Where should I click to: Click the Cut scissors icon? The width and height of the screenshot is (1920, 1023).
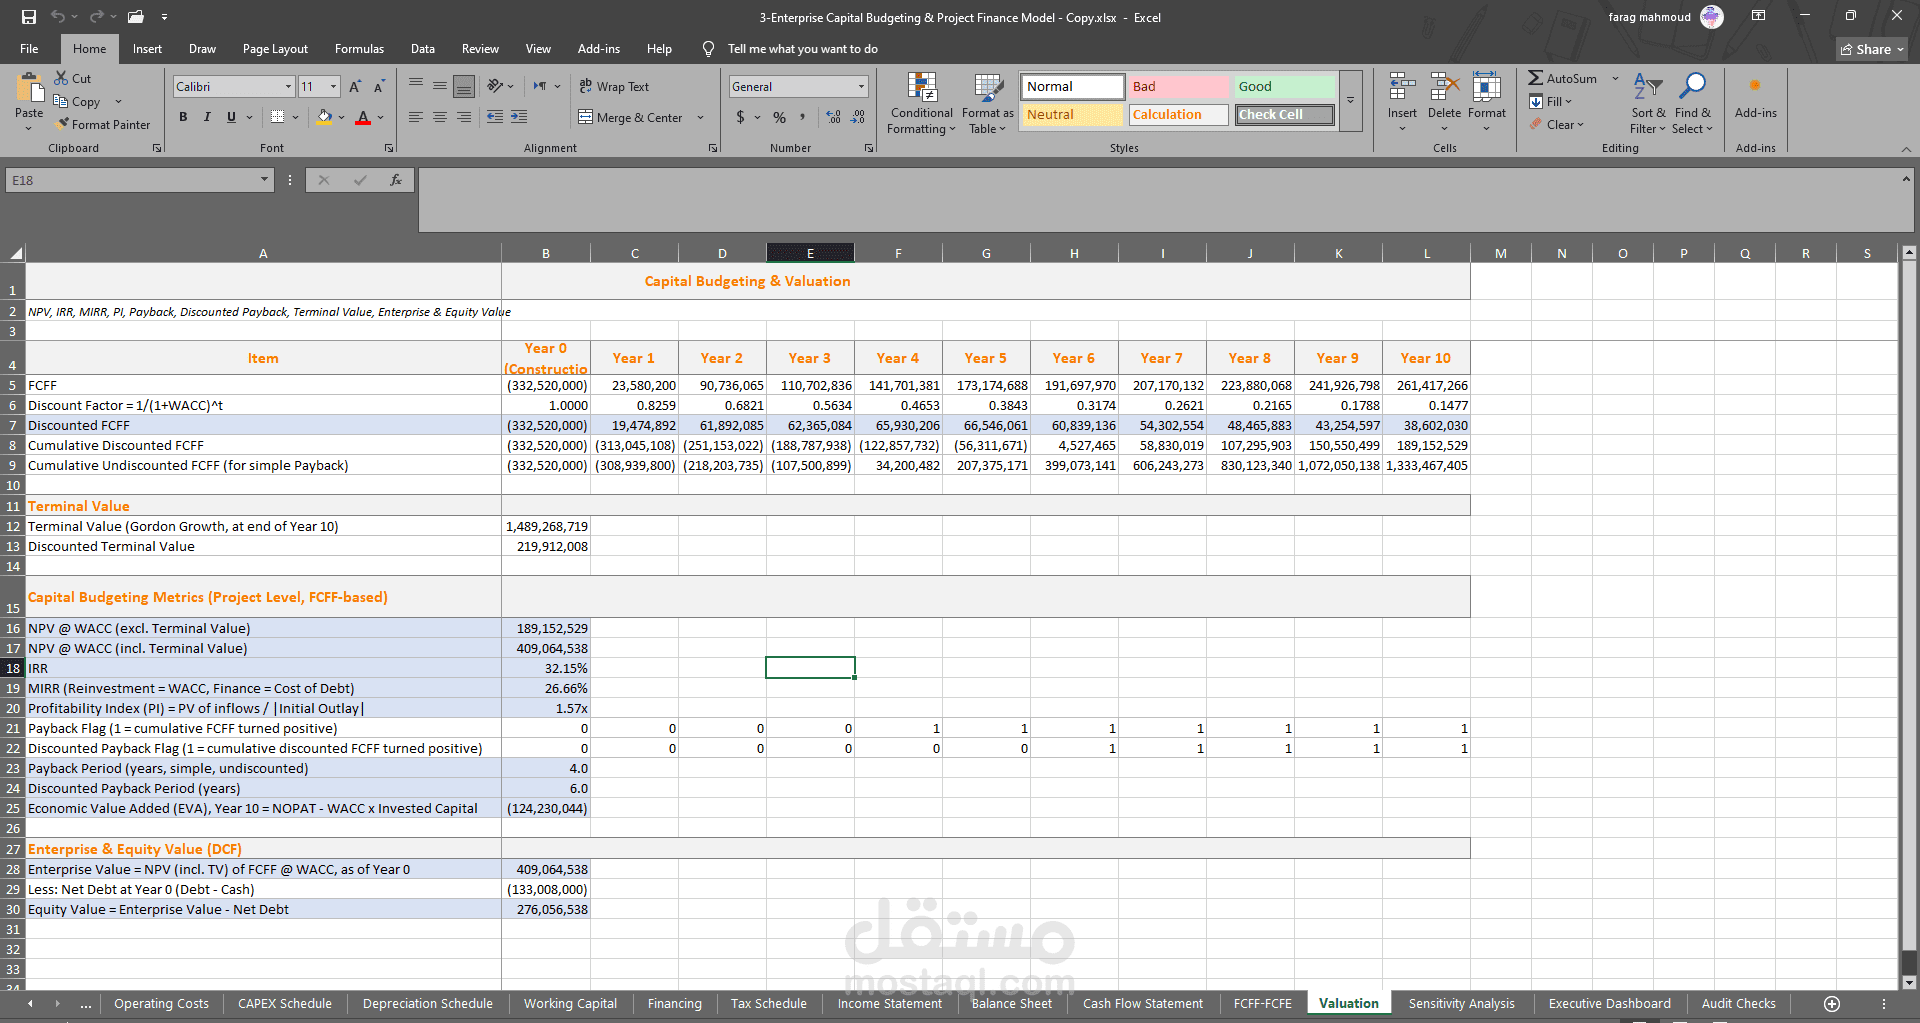pos(61,78)
